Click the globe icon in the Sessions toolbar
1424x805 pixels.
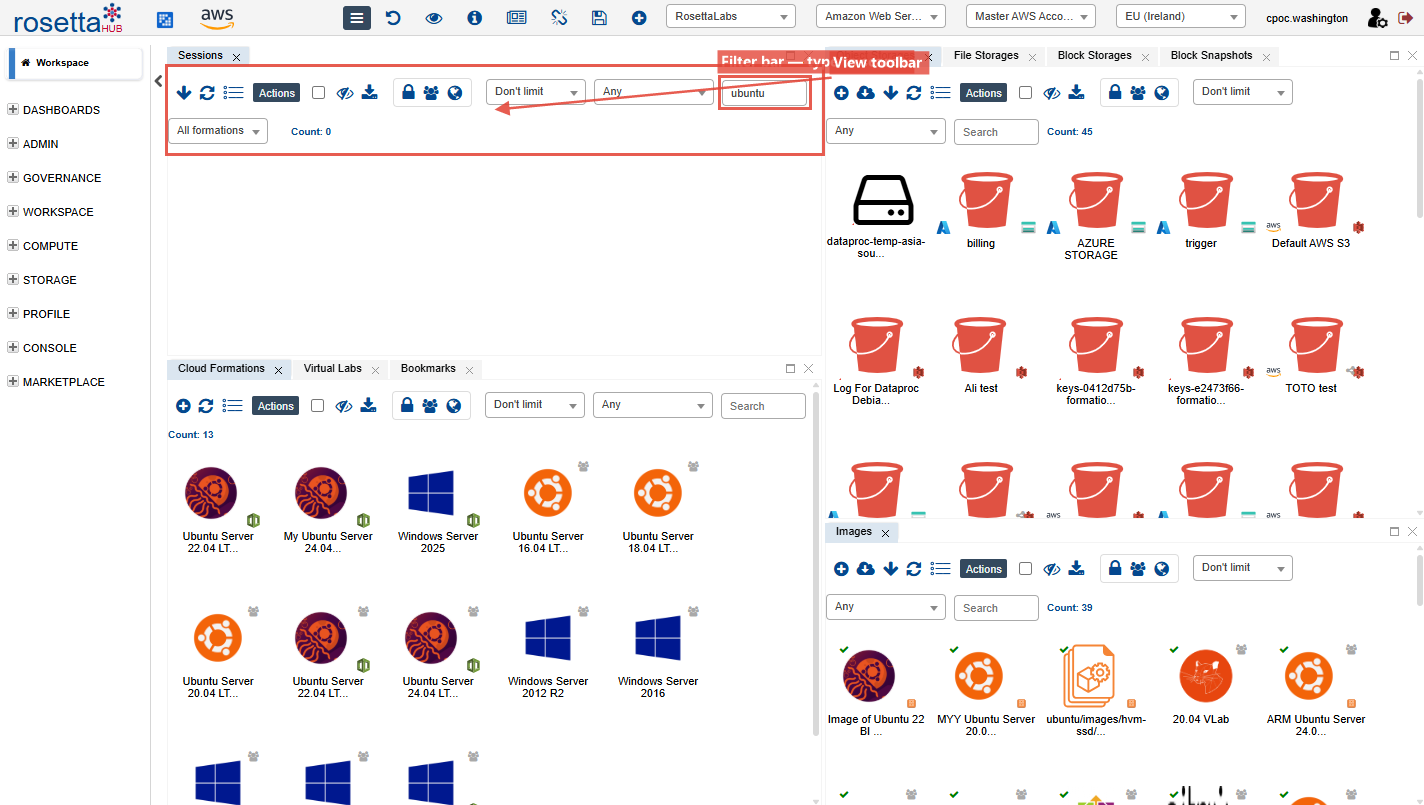[455, 93]
